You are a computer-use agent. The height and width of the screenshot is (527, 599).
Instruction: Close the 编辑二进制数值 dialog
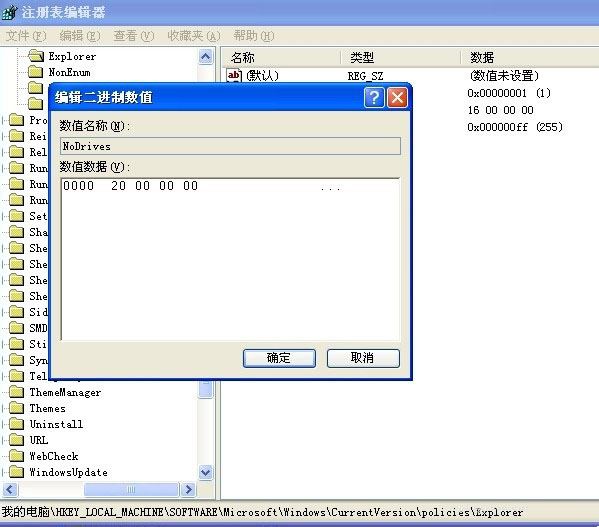tap(397, 98)
